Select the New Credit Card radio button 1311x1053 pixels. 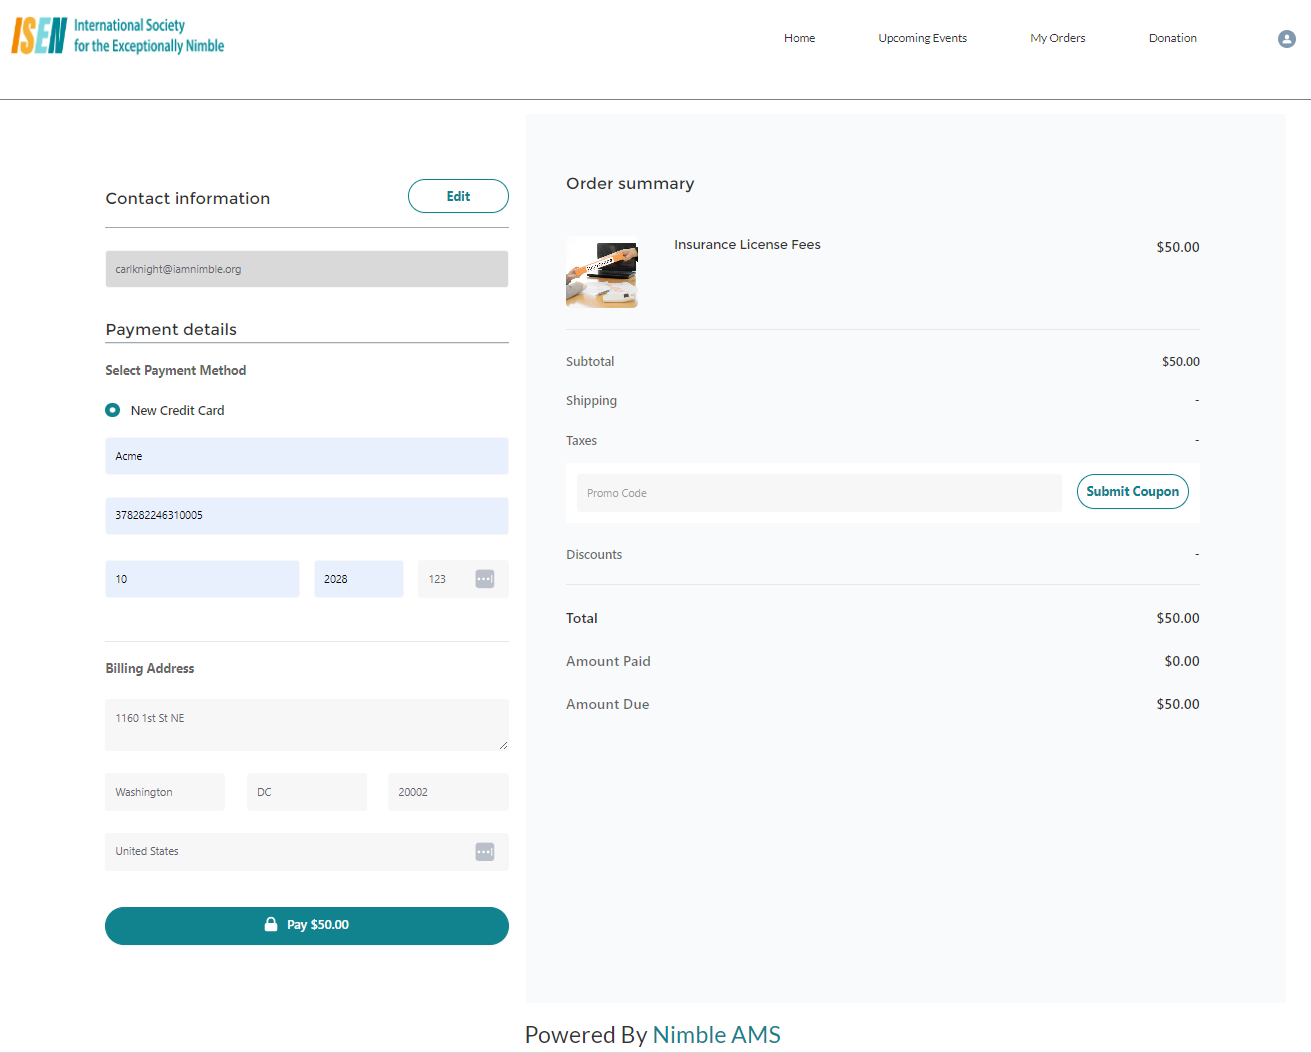pos(113,411)
